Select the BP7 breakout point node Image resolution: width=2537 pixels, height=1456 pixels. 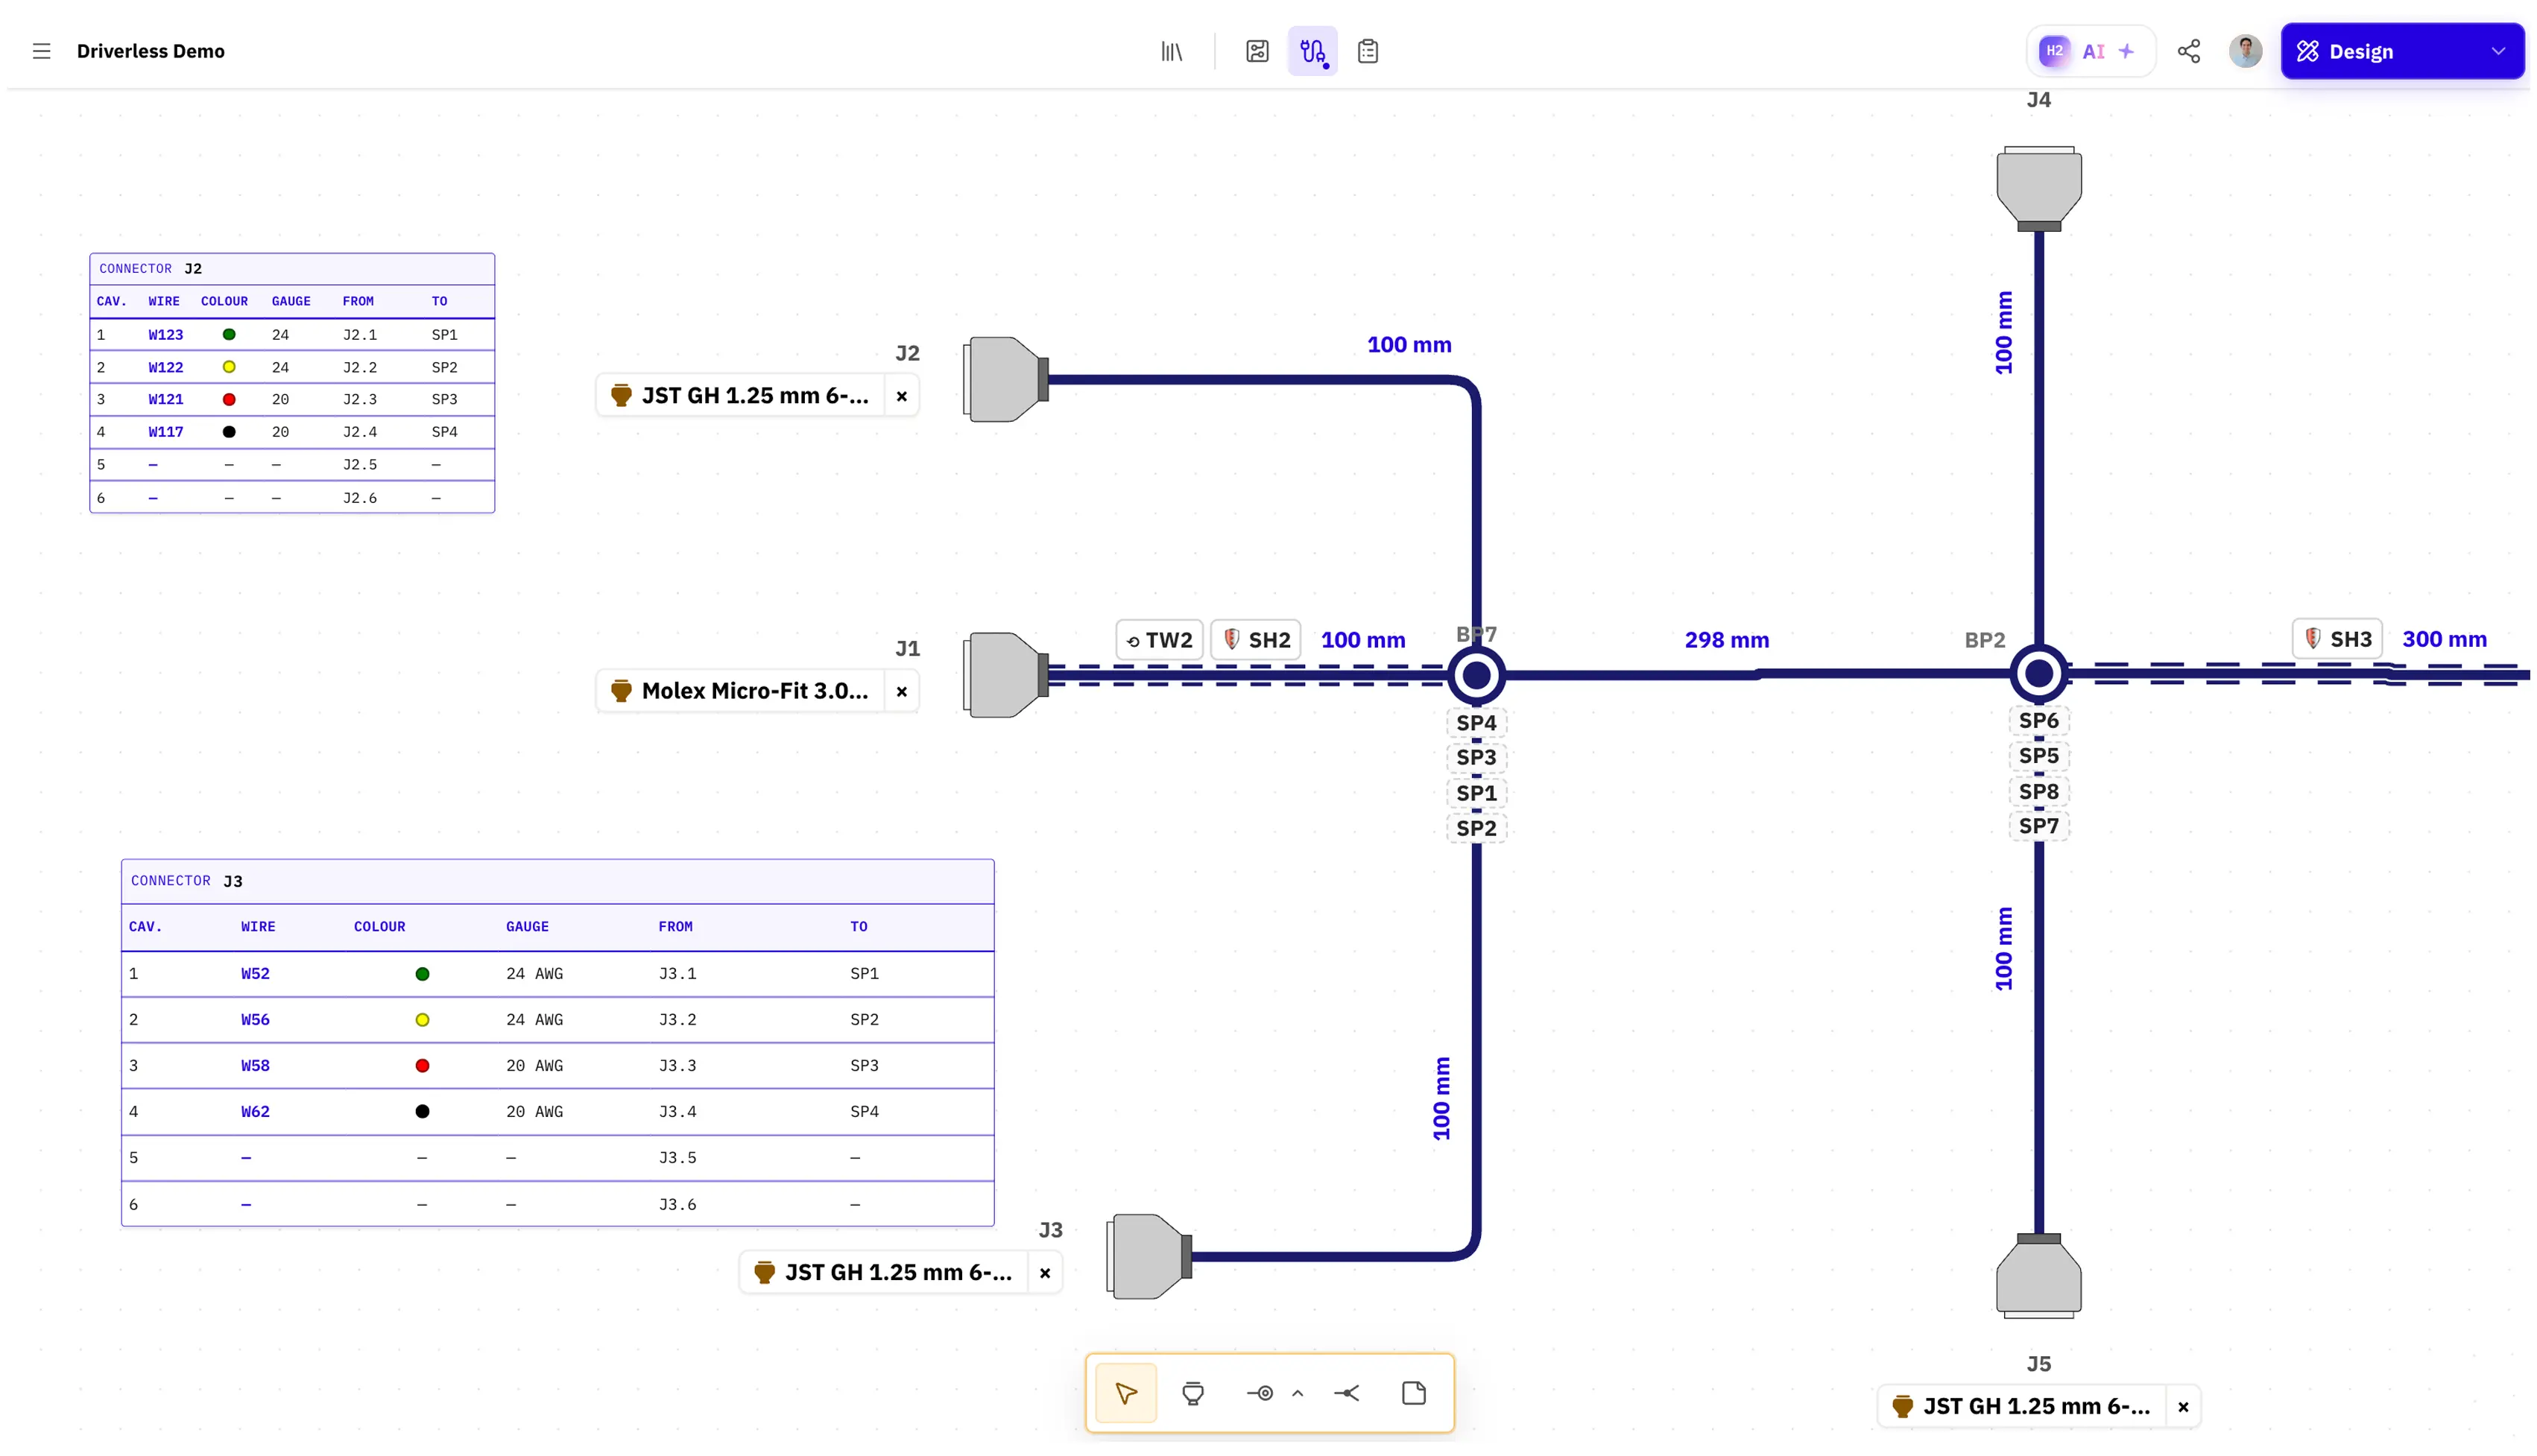[x=1477, y=676]
